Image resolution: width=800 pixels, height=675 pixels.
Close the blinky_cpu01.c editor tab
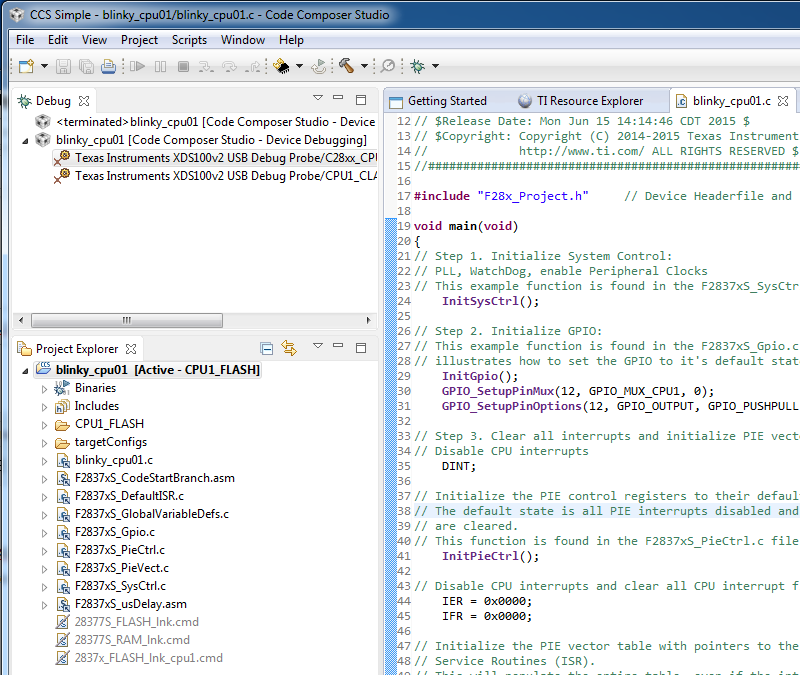pyautogui.click(x=783, y=101)
